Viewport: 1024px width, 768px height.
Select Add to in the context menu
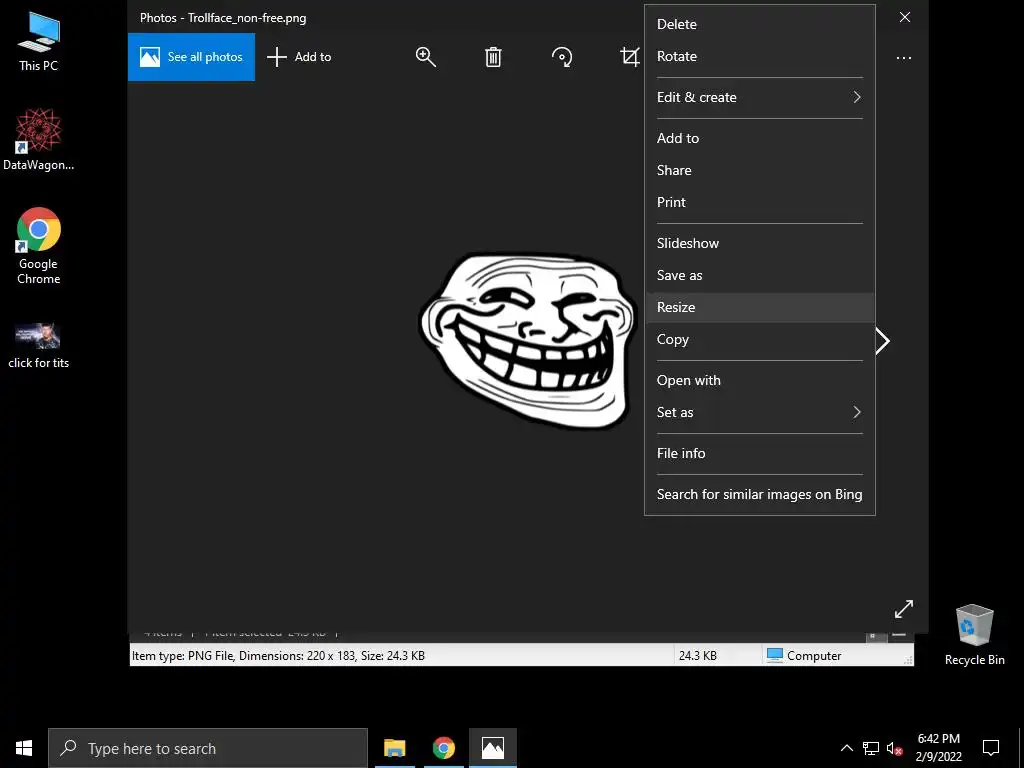tap(760, 138)
